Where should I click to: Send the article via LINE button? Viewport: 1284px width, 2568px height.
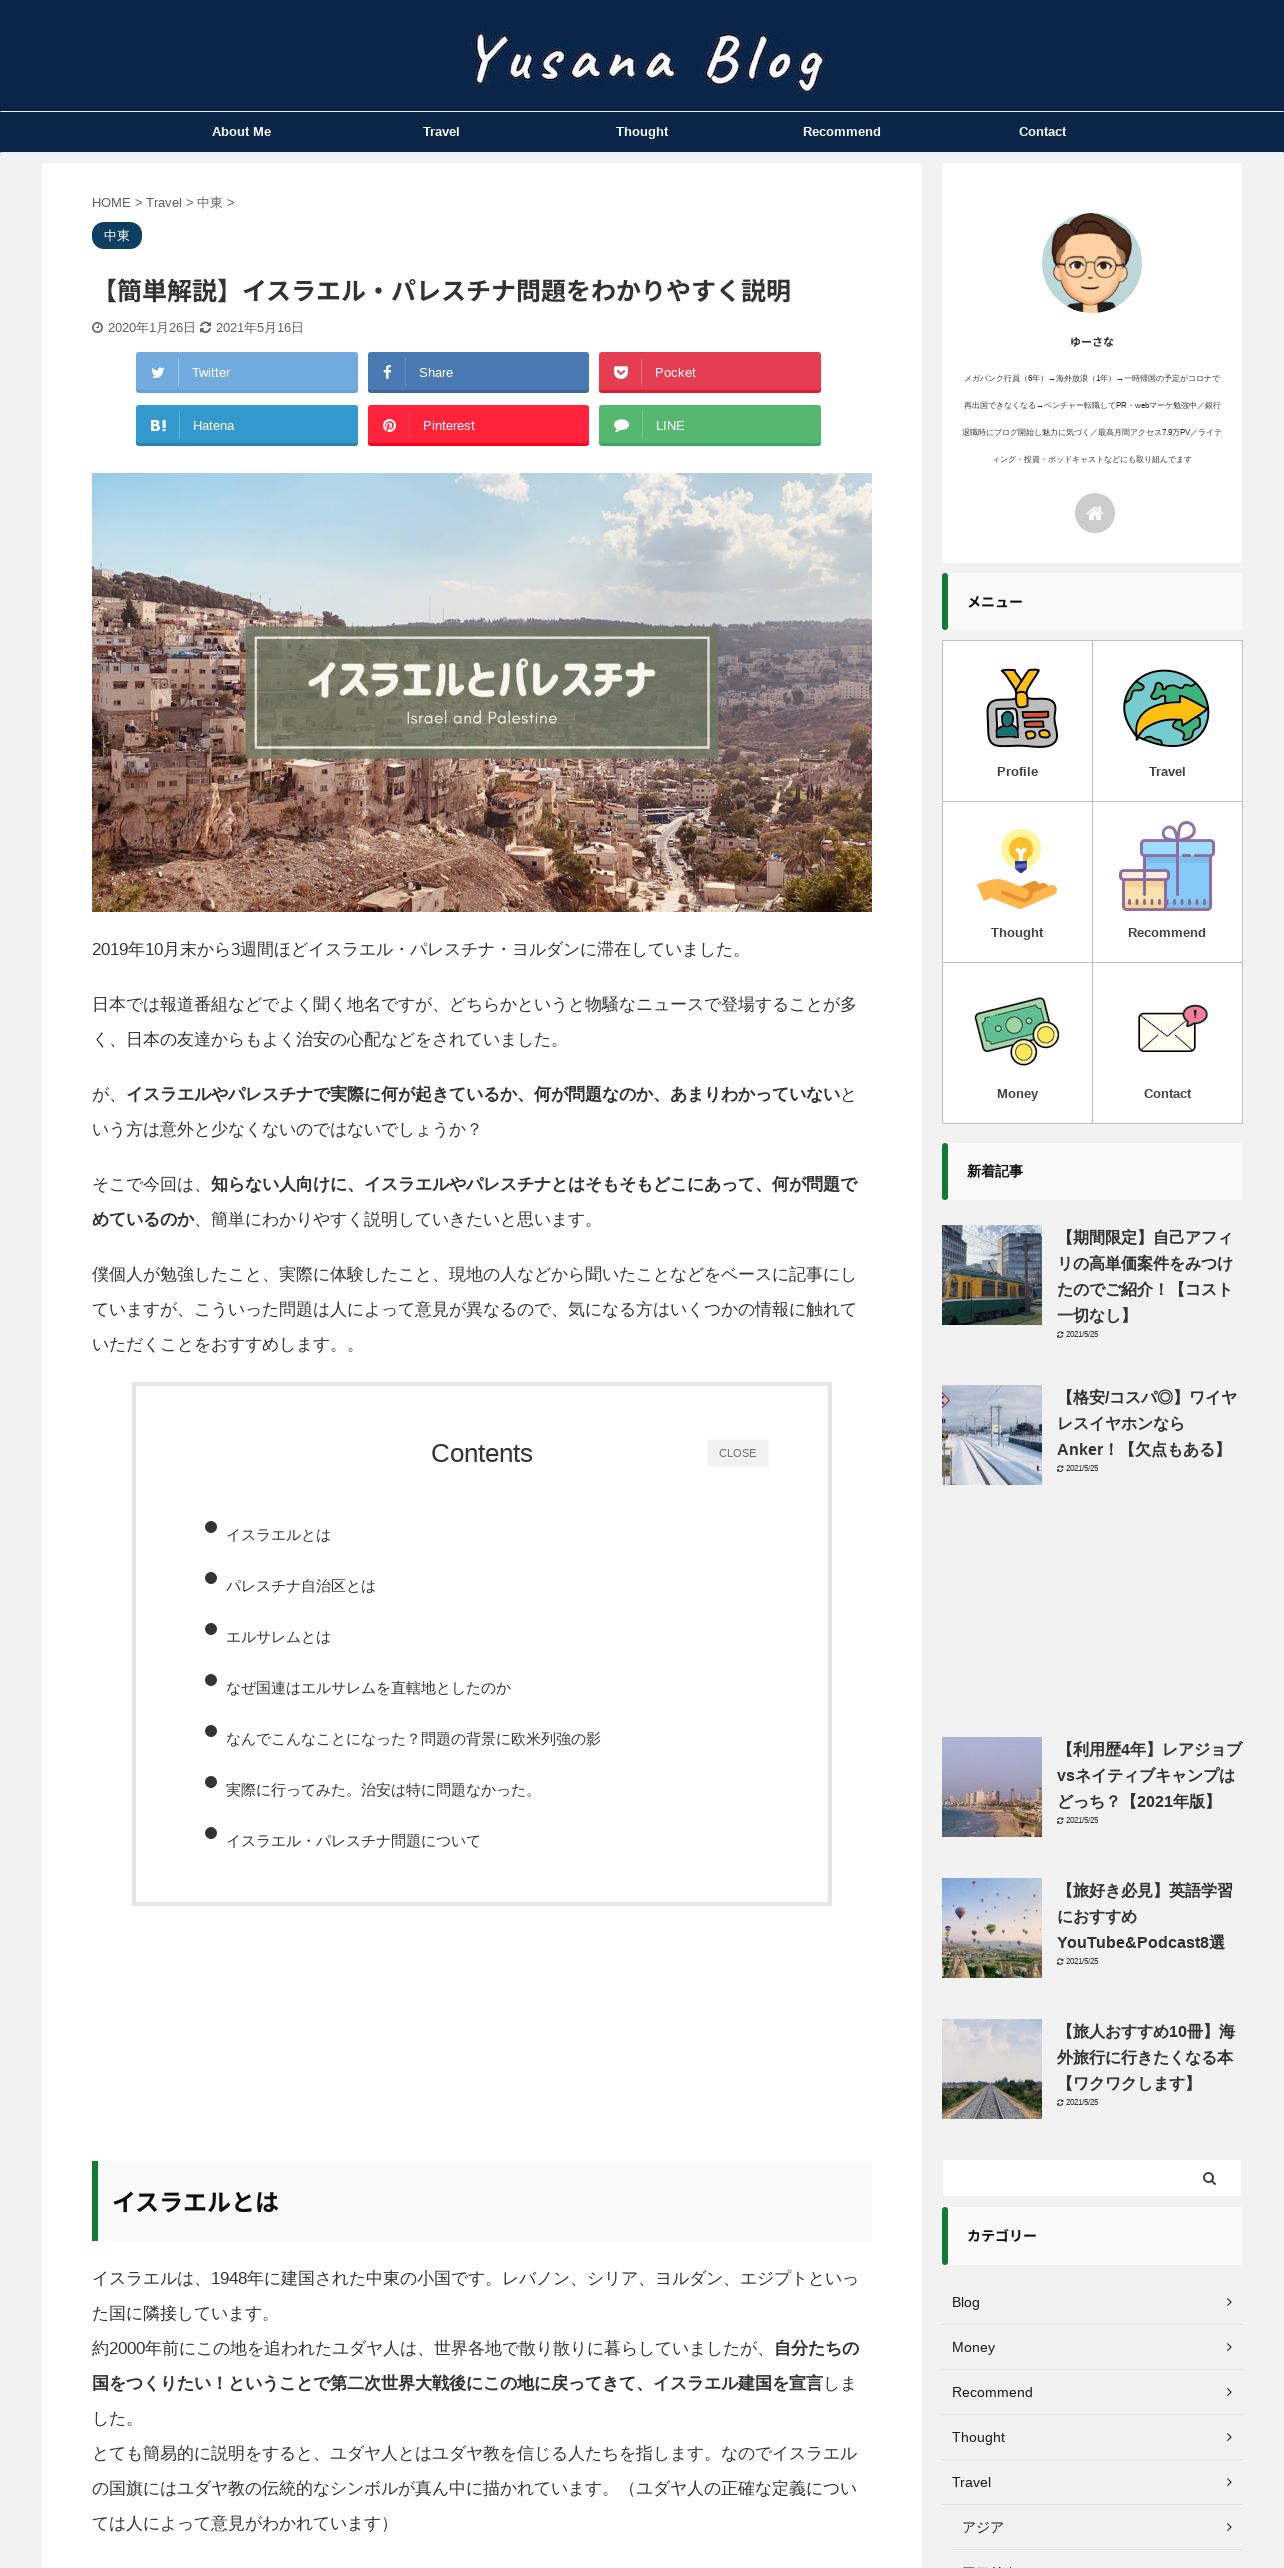(709, 425)
